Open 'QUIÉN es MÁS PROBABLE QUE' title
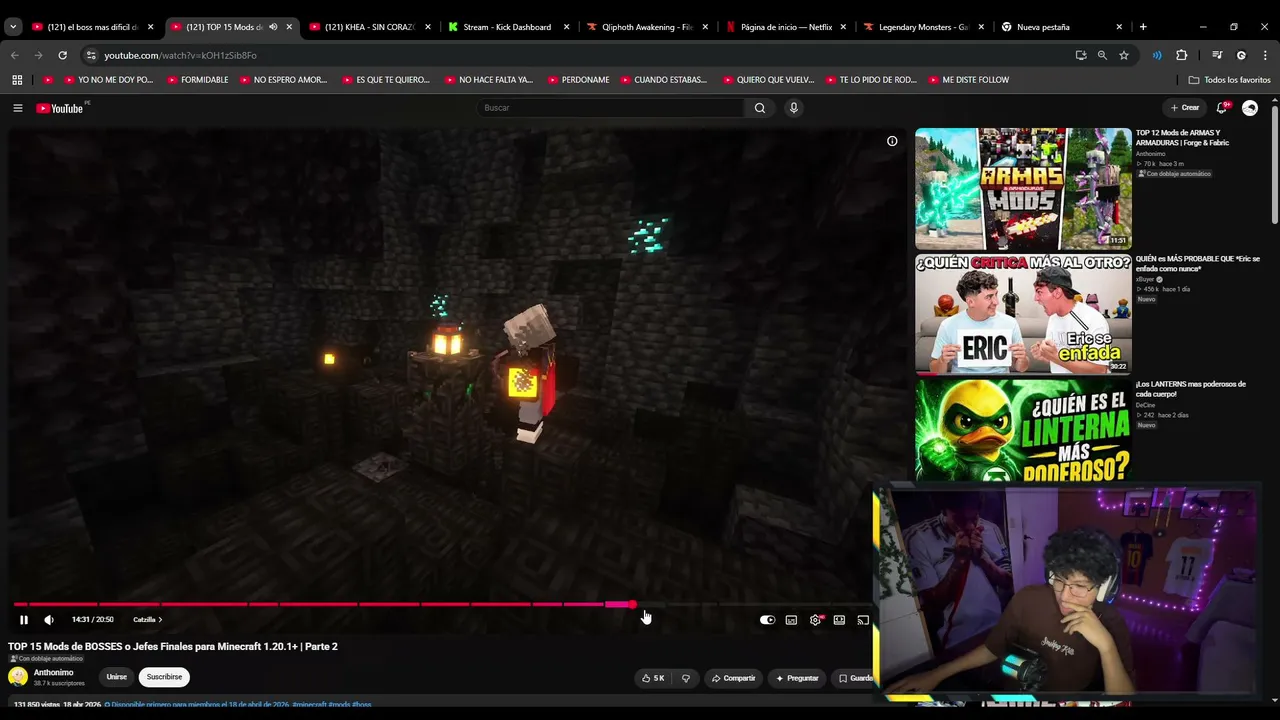The height and width of the screenshot is (720, 1280). 1197,264
